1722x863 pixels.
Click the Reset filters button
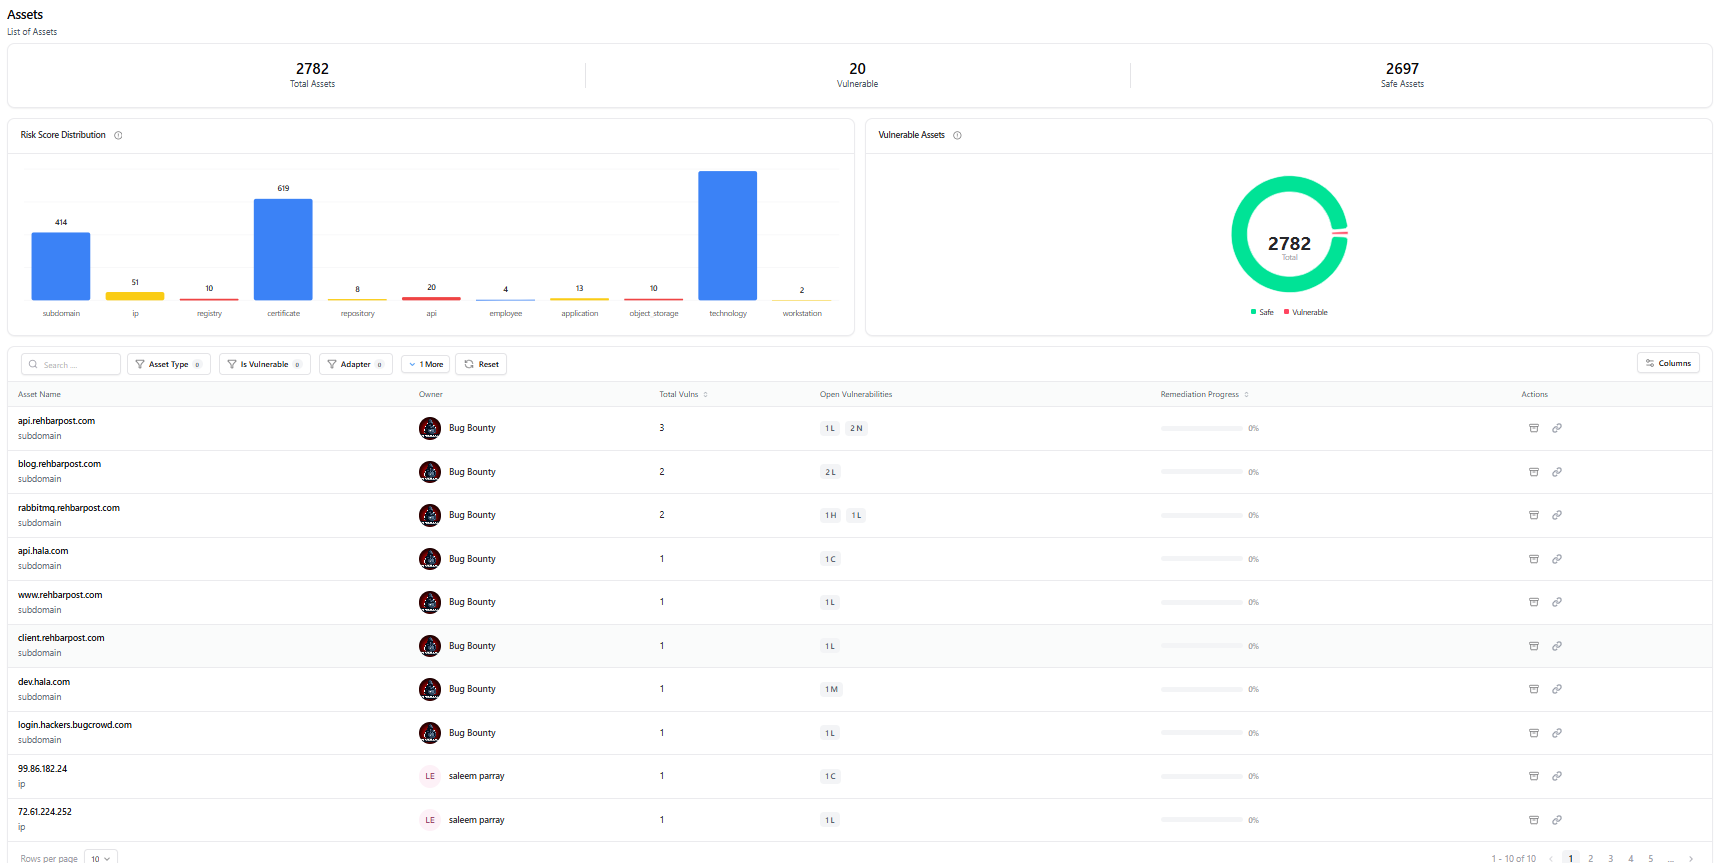pos(481,364)
